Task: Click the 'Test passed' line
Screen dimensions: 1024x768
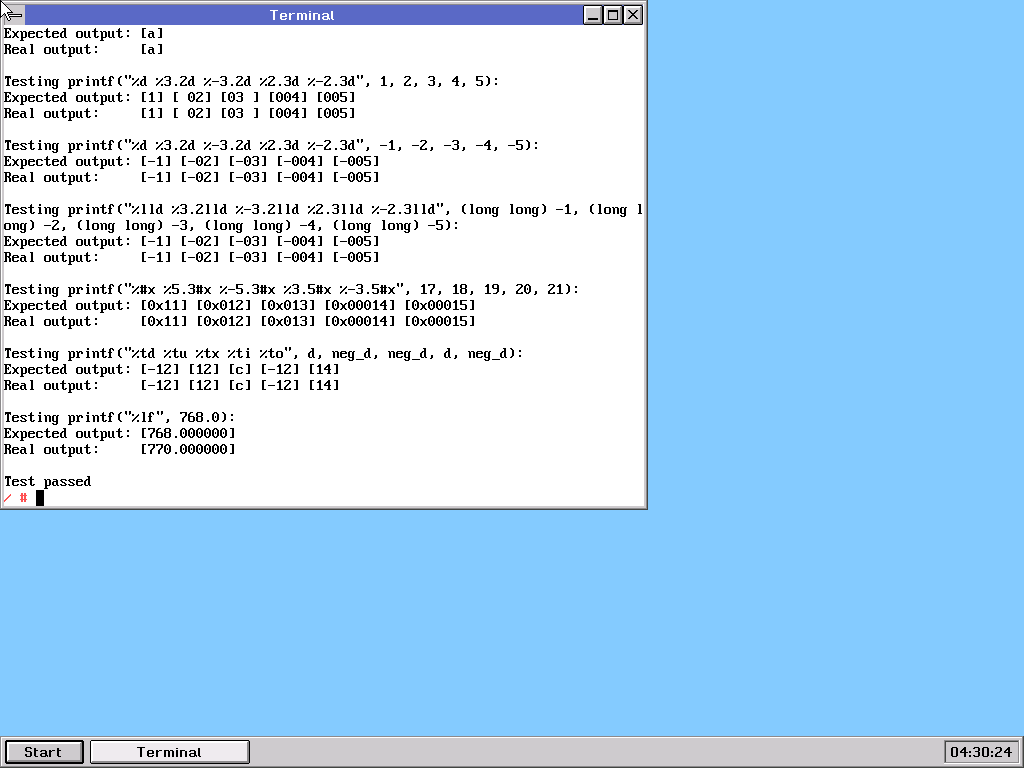Action: (x=47, y=482)
